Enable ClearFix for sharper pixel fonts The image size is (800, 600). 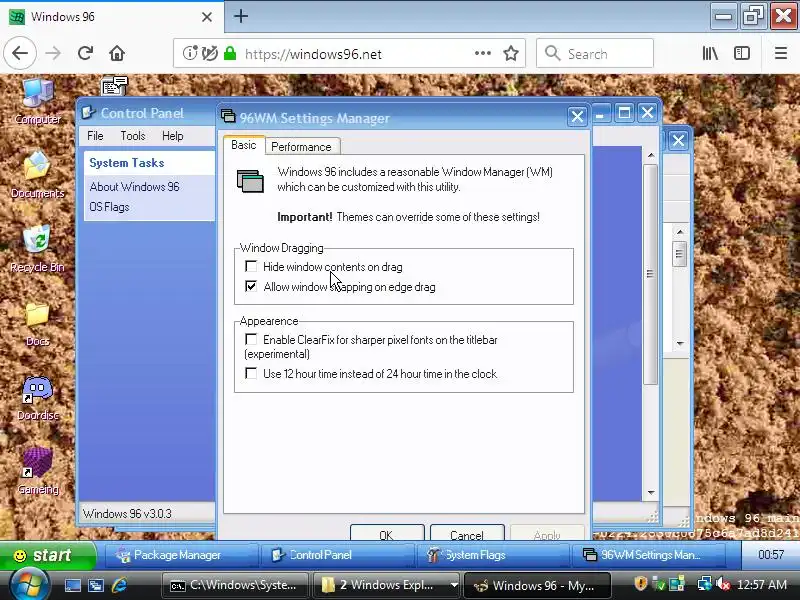click(x=251, y=339)
